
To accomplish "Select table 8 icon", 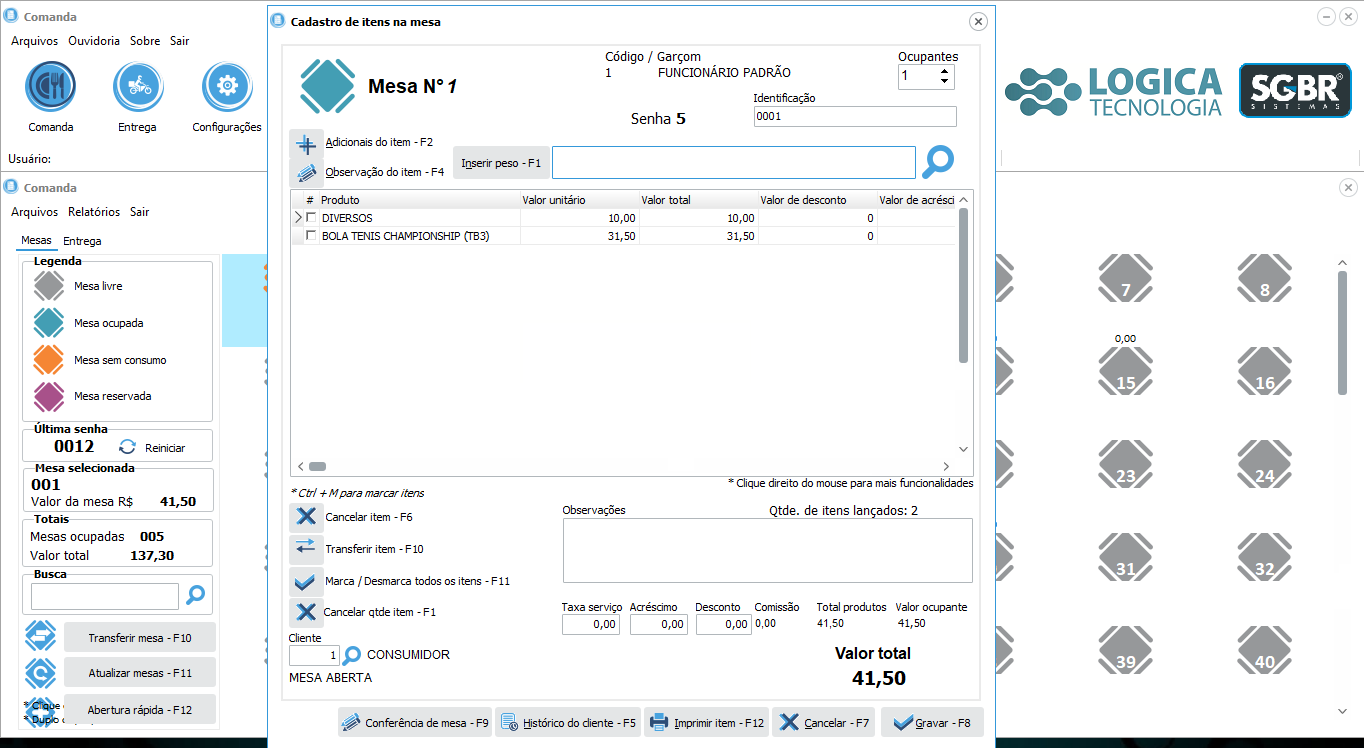I will [1265, 278].
